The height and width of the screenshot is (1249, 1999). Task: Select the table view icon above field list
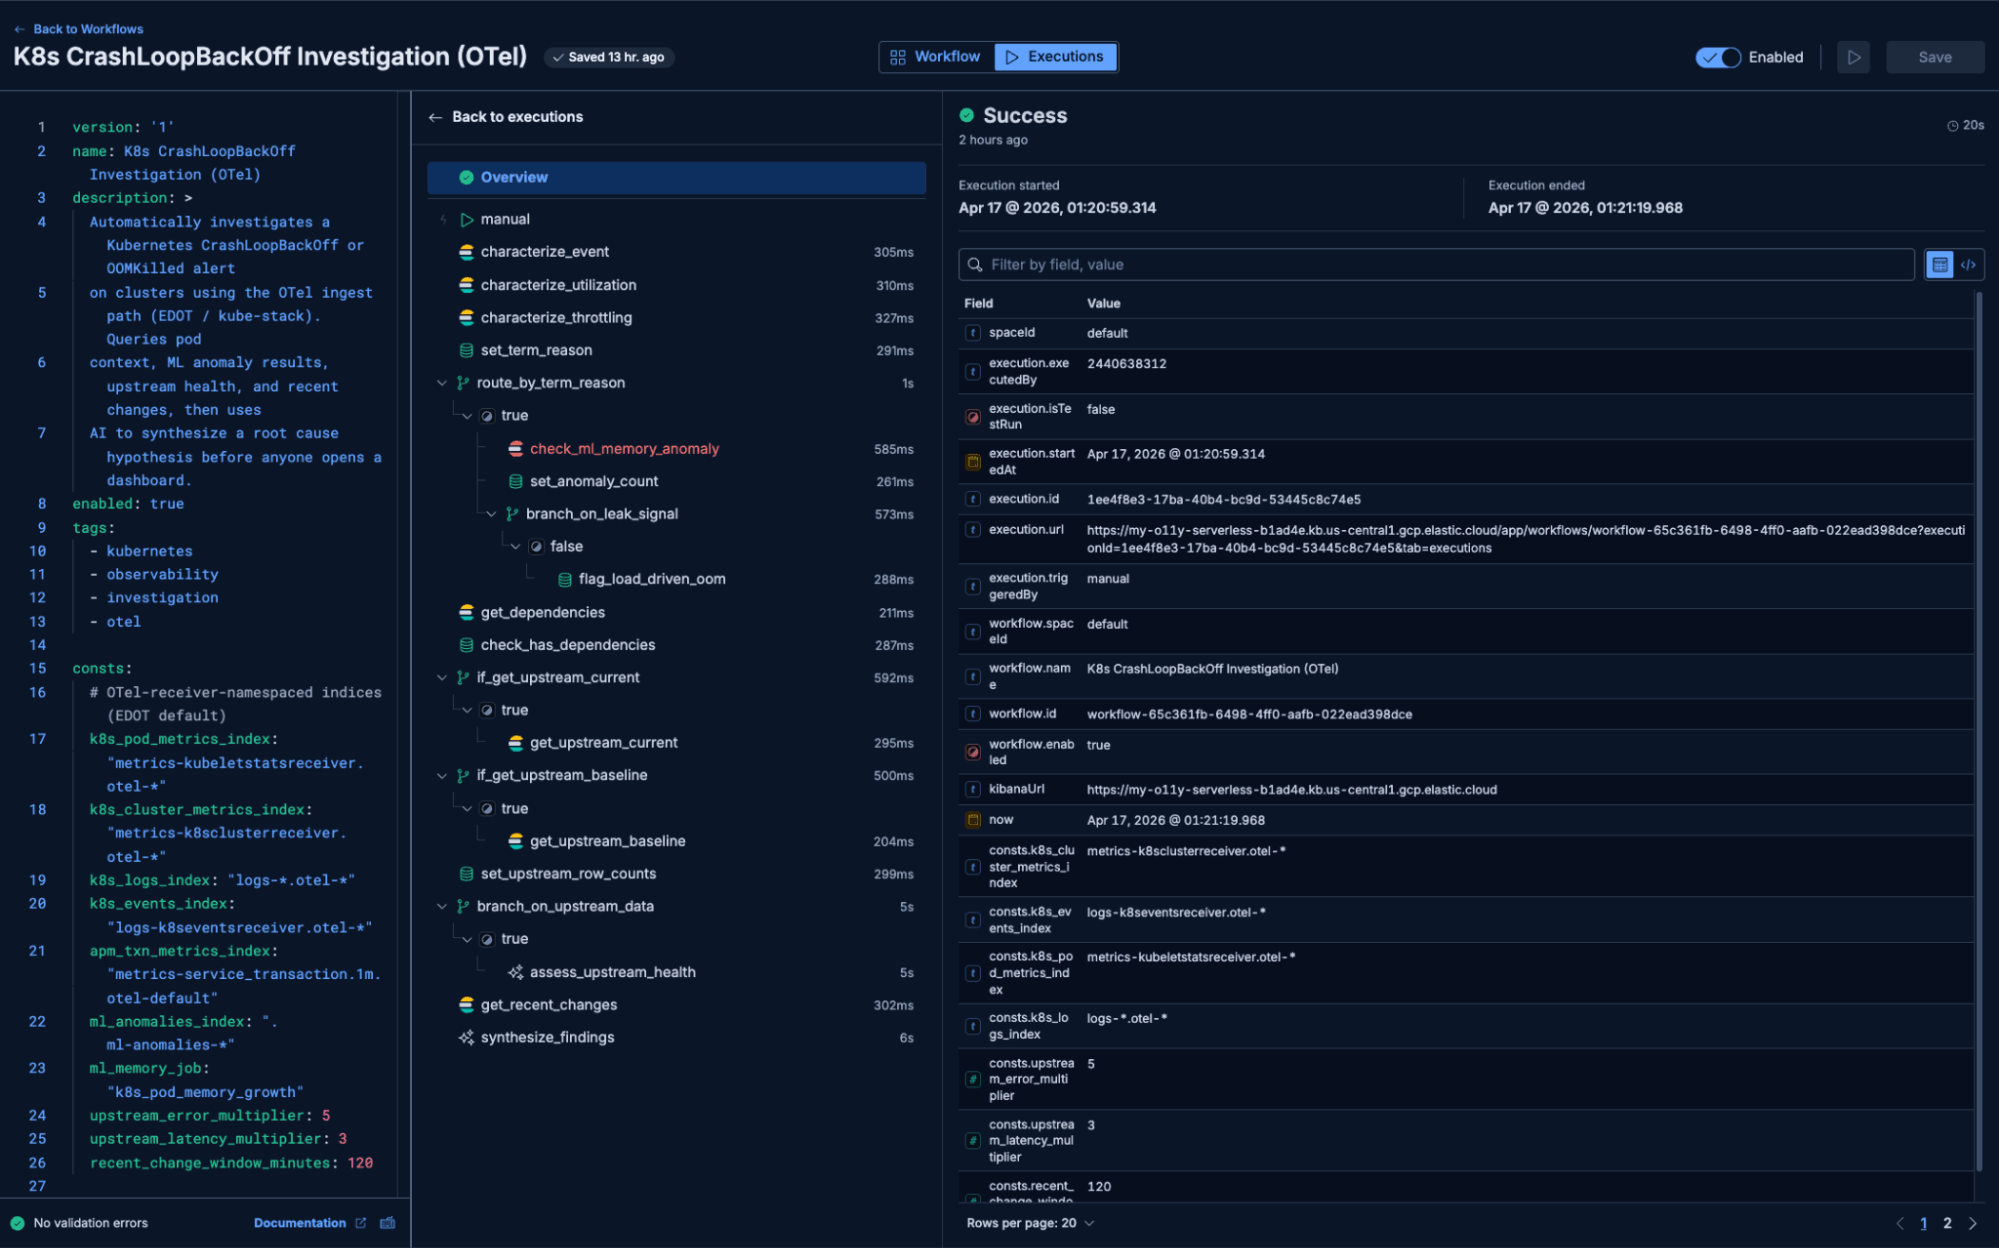tap(1941, 264)
